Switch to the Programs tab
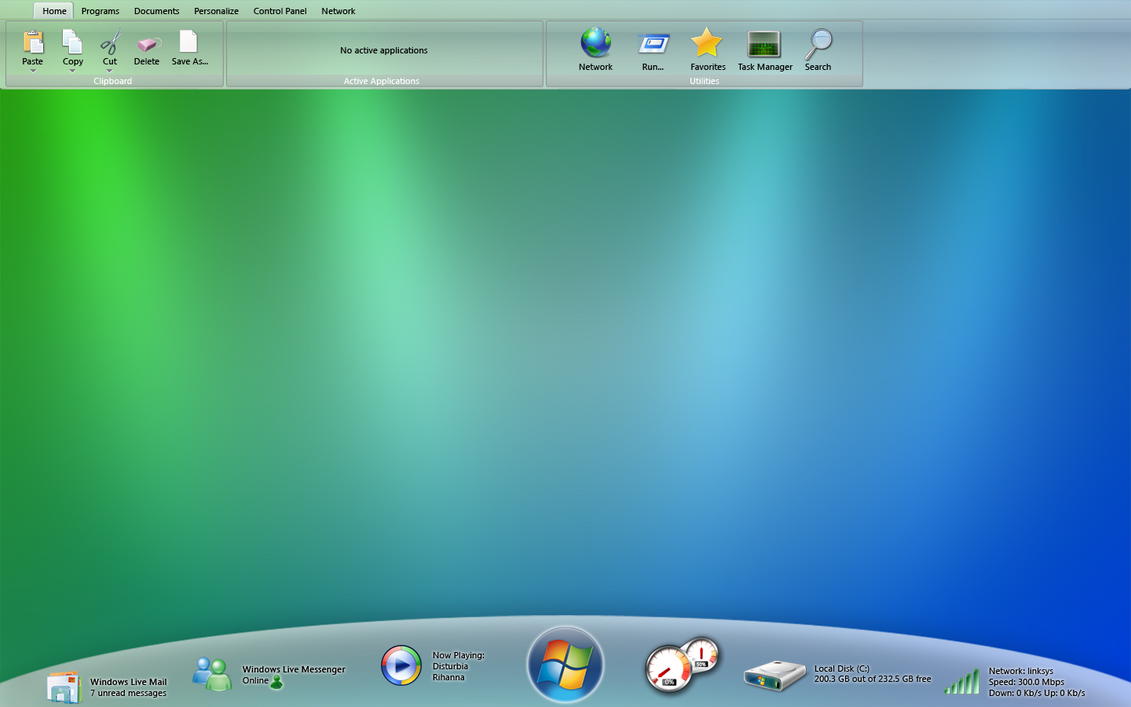 click(x=100, y=11)
